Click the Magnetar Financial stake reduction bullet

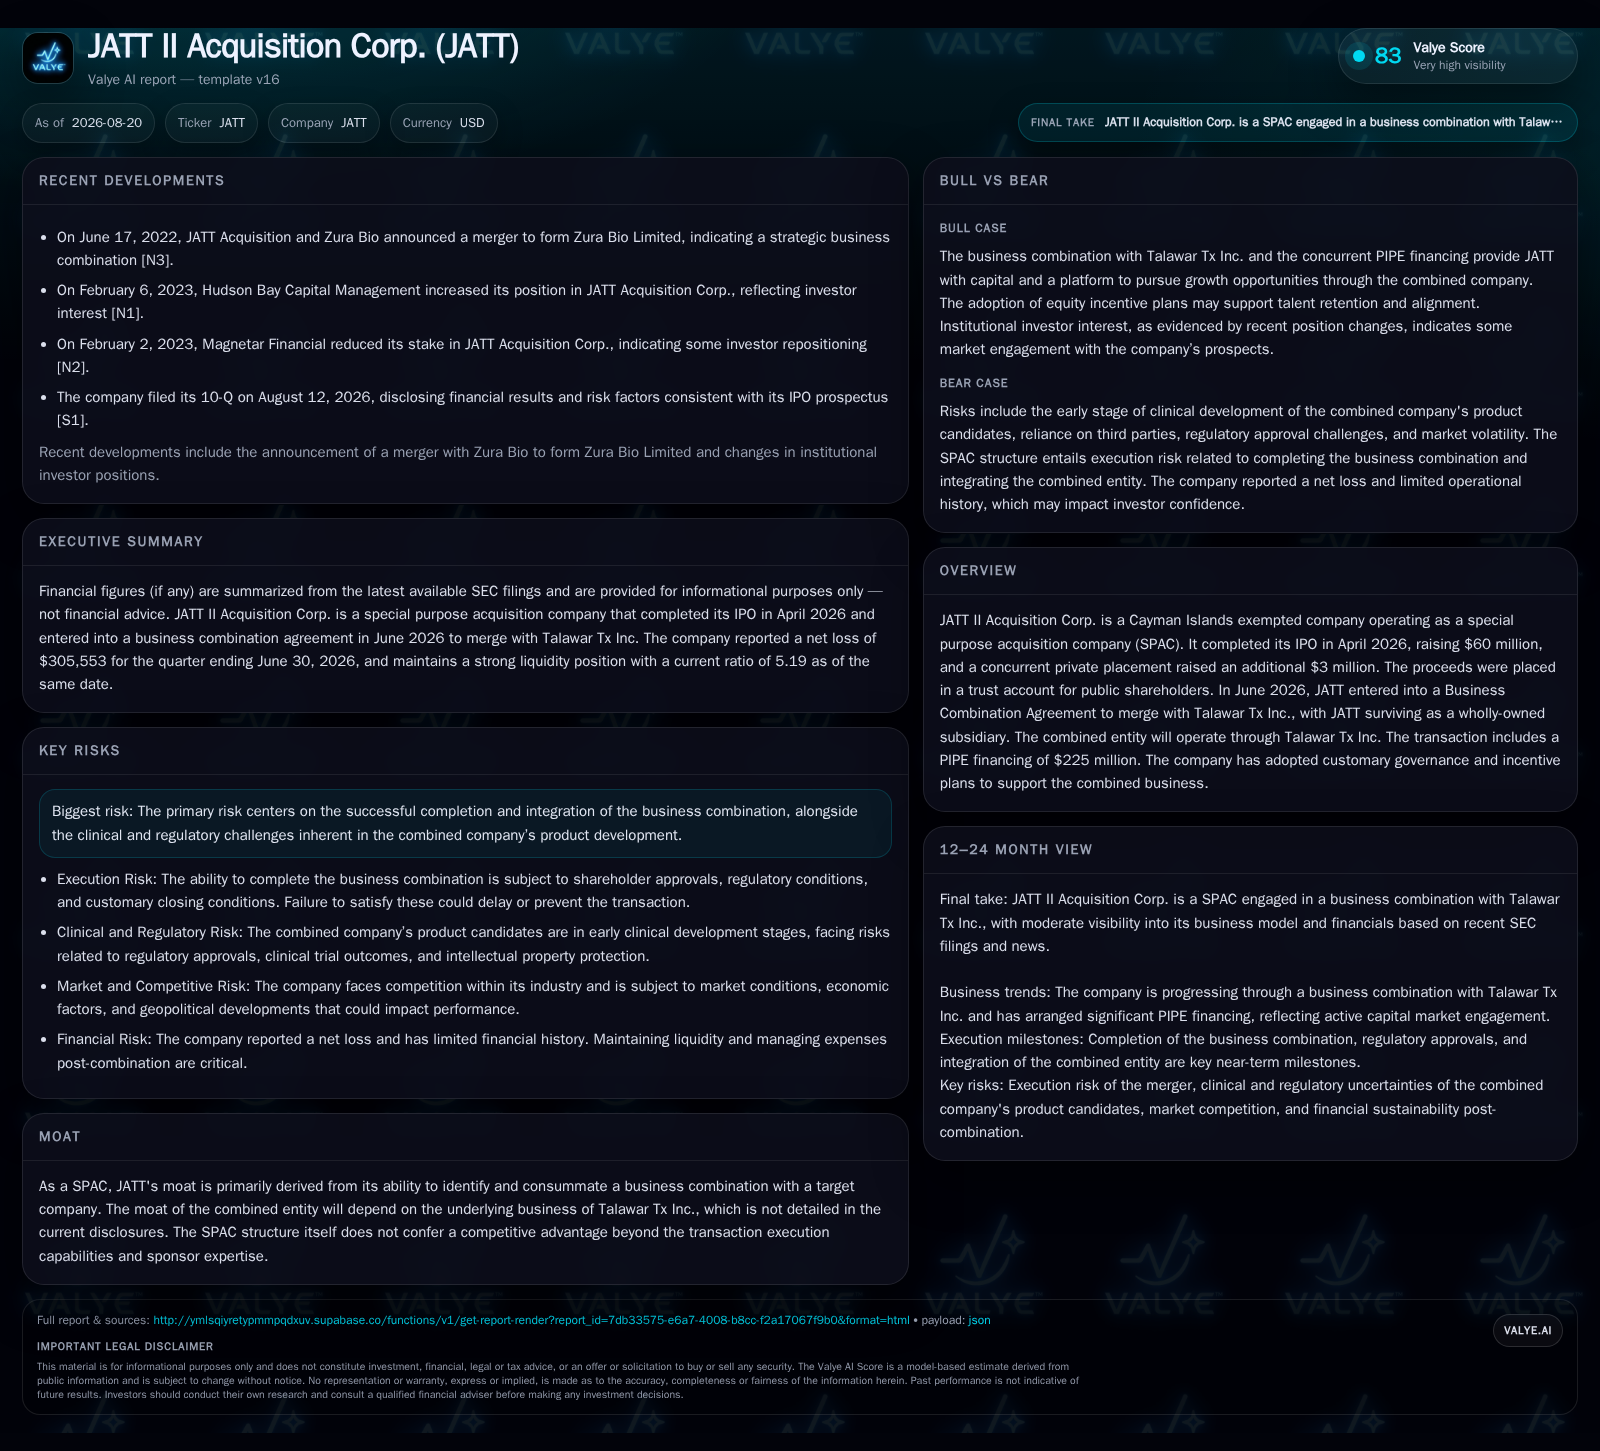[462, 356]
